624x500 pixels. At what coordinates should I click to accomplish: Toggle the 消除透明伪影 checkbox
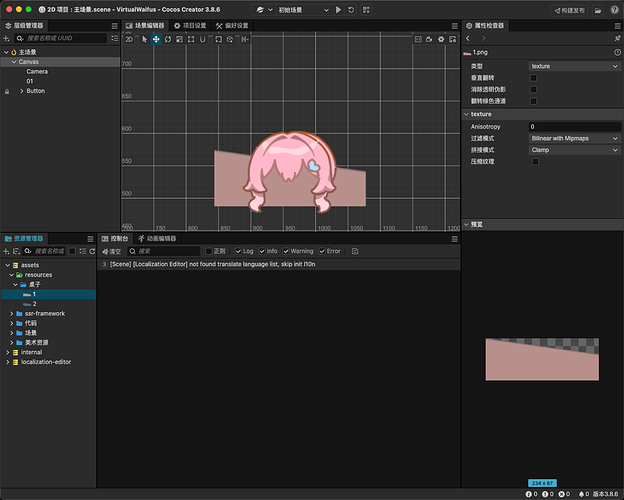pos(533,90)
